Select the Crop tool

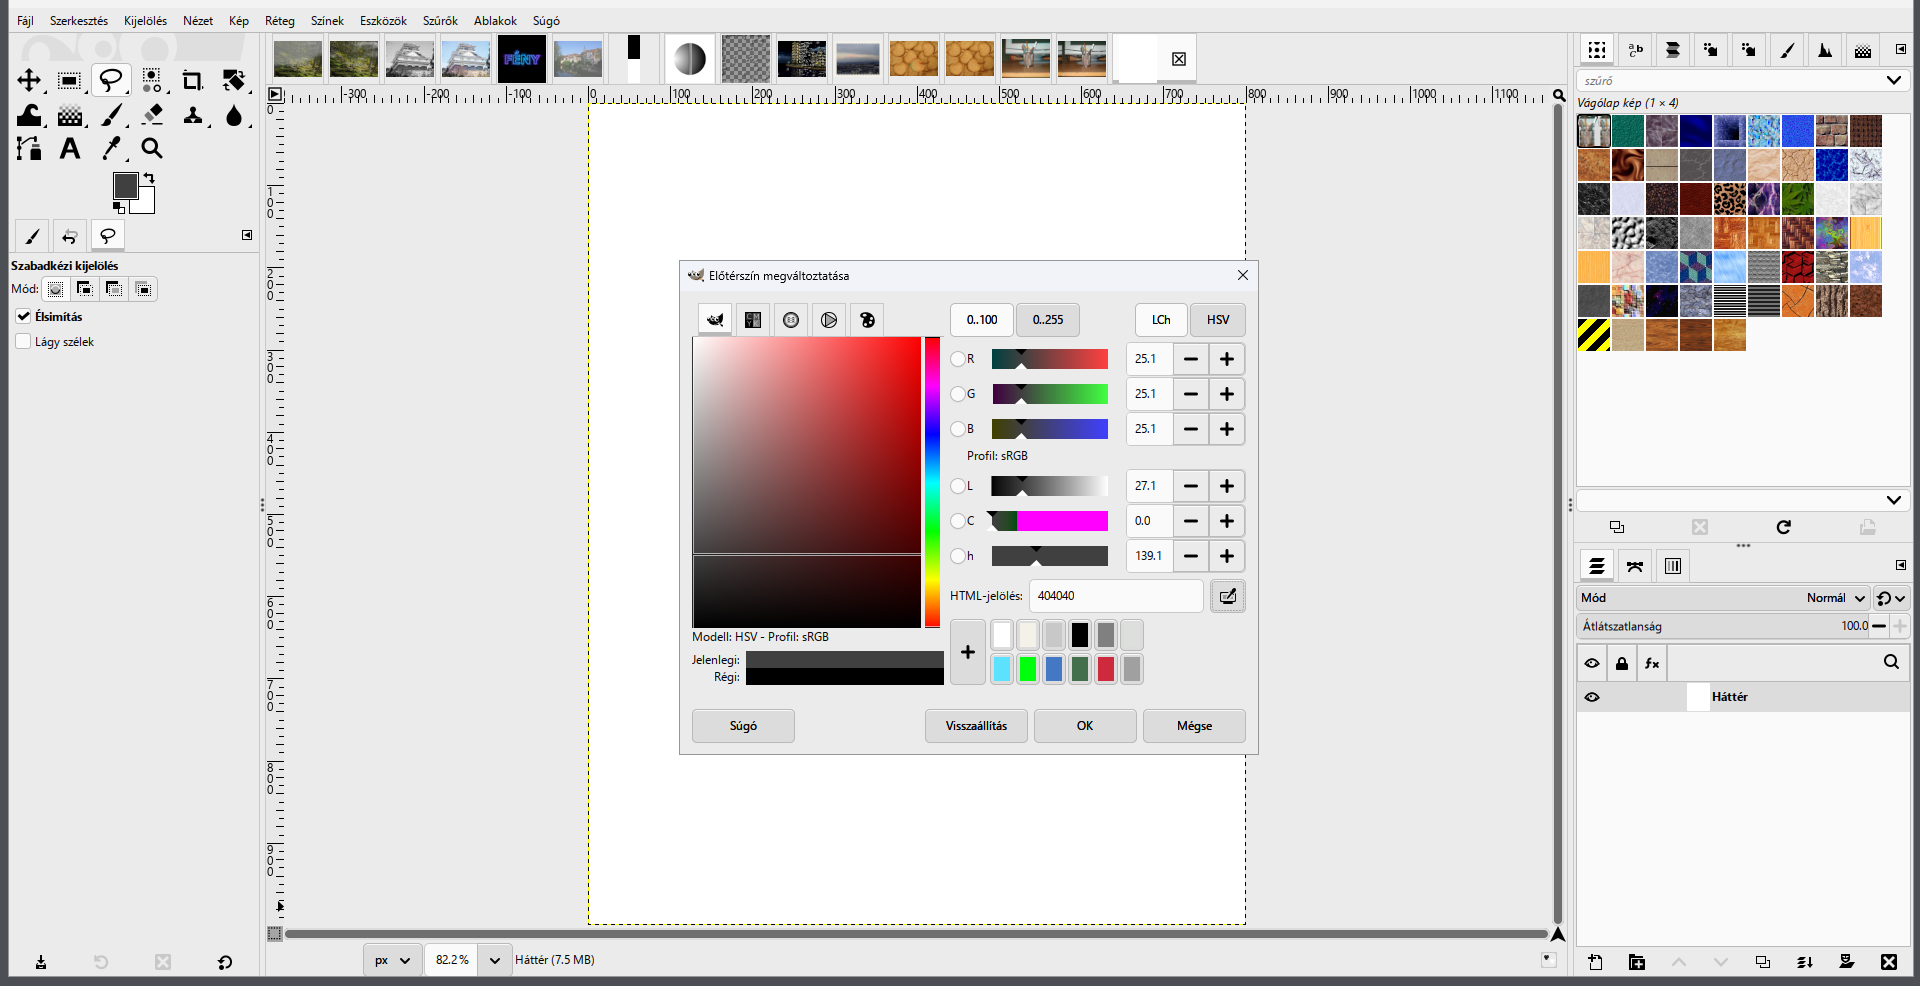point(192,81)
